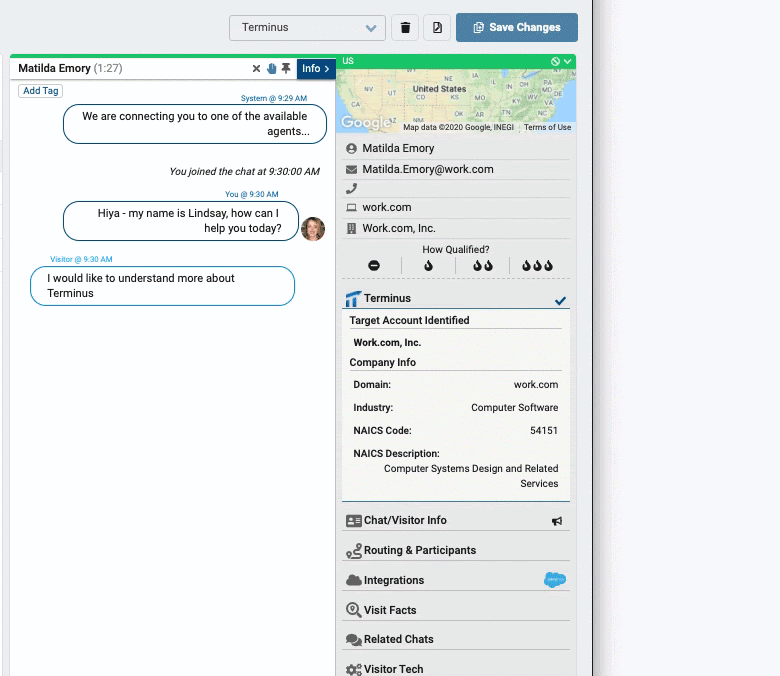Click the Routing & Participants route icon
The image size is (780, 676).
point(353,551)
